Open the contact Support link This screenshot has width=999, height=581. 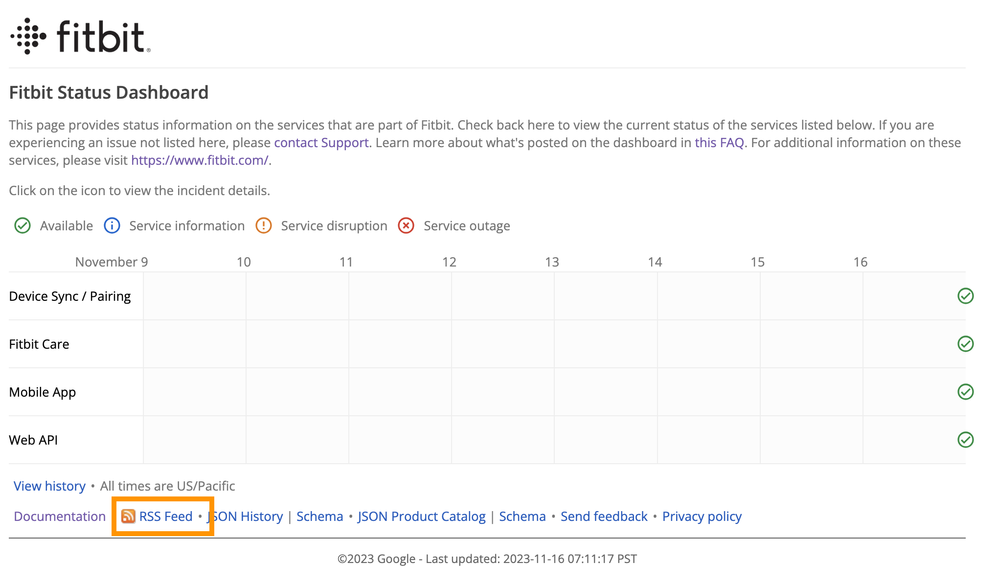[x=321, y=143]
